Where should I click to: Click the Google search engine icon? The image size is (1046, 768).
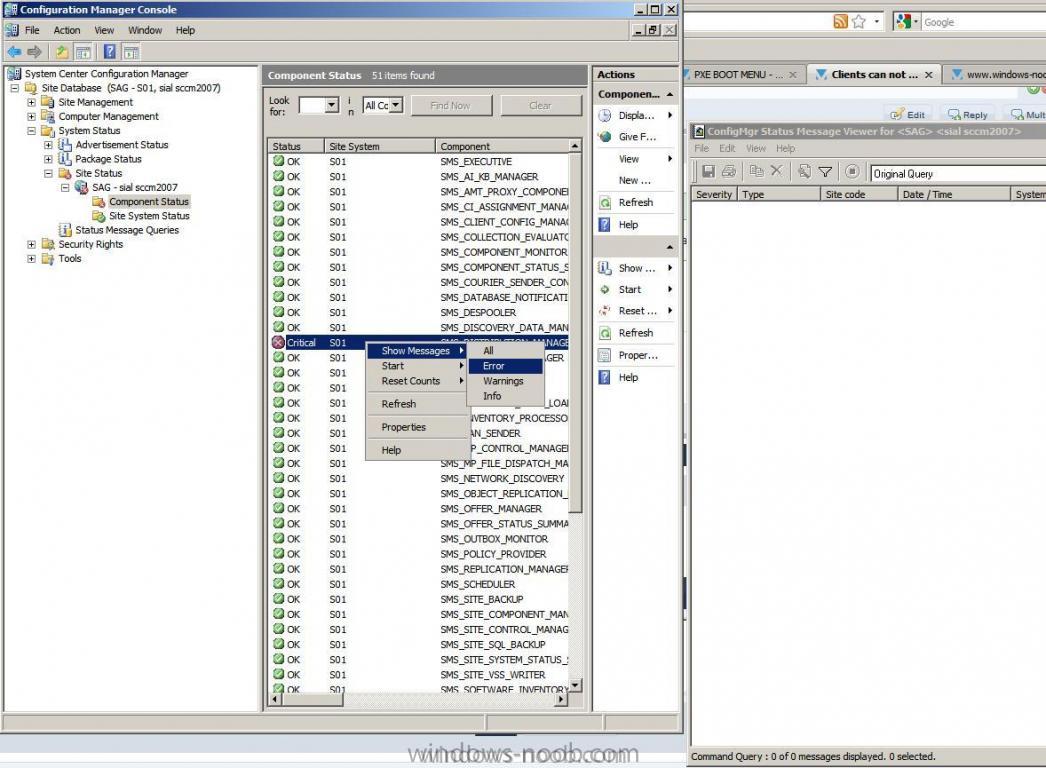pos(904,21)
